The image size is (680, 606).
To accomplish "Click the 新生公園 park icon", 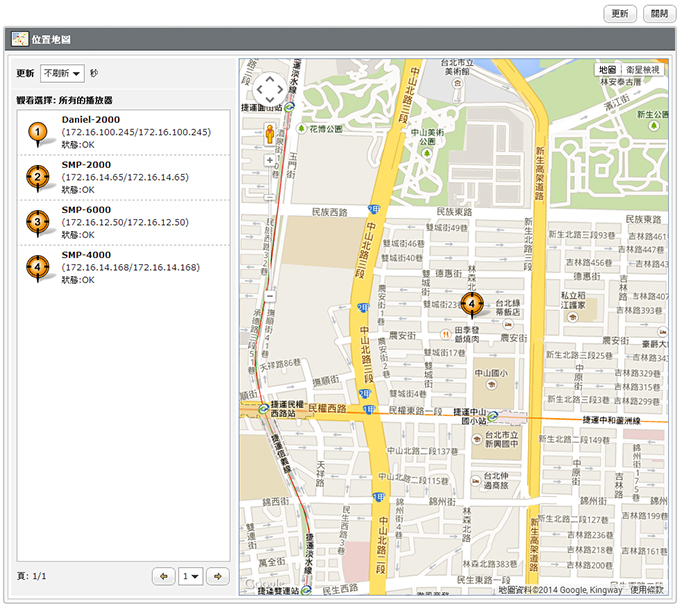I will tap(654, 126).
